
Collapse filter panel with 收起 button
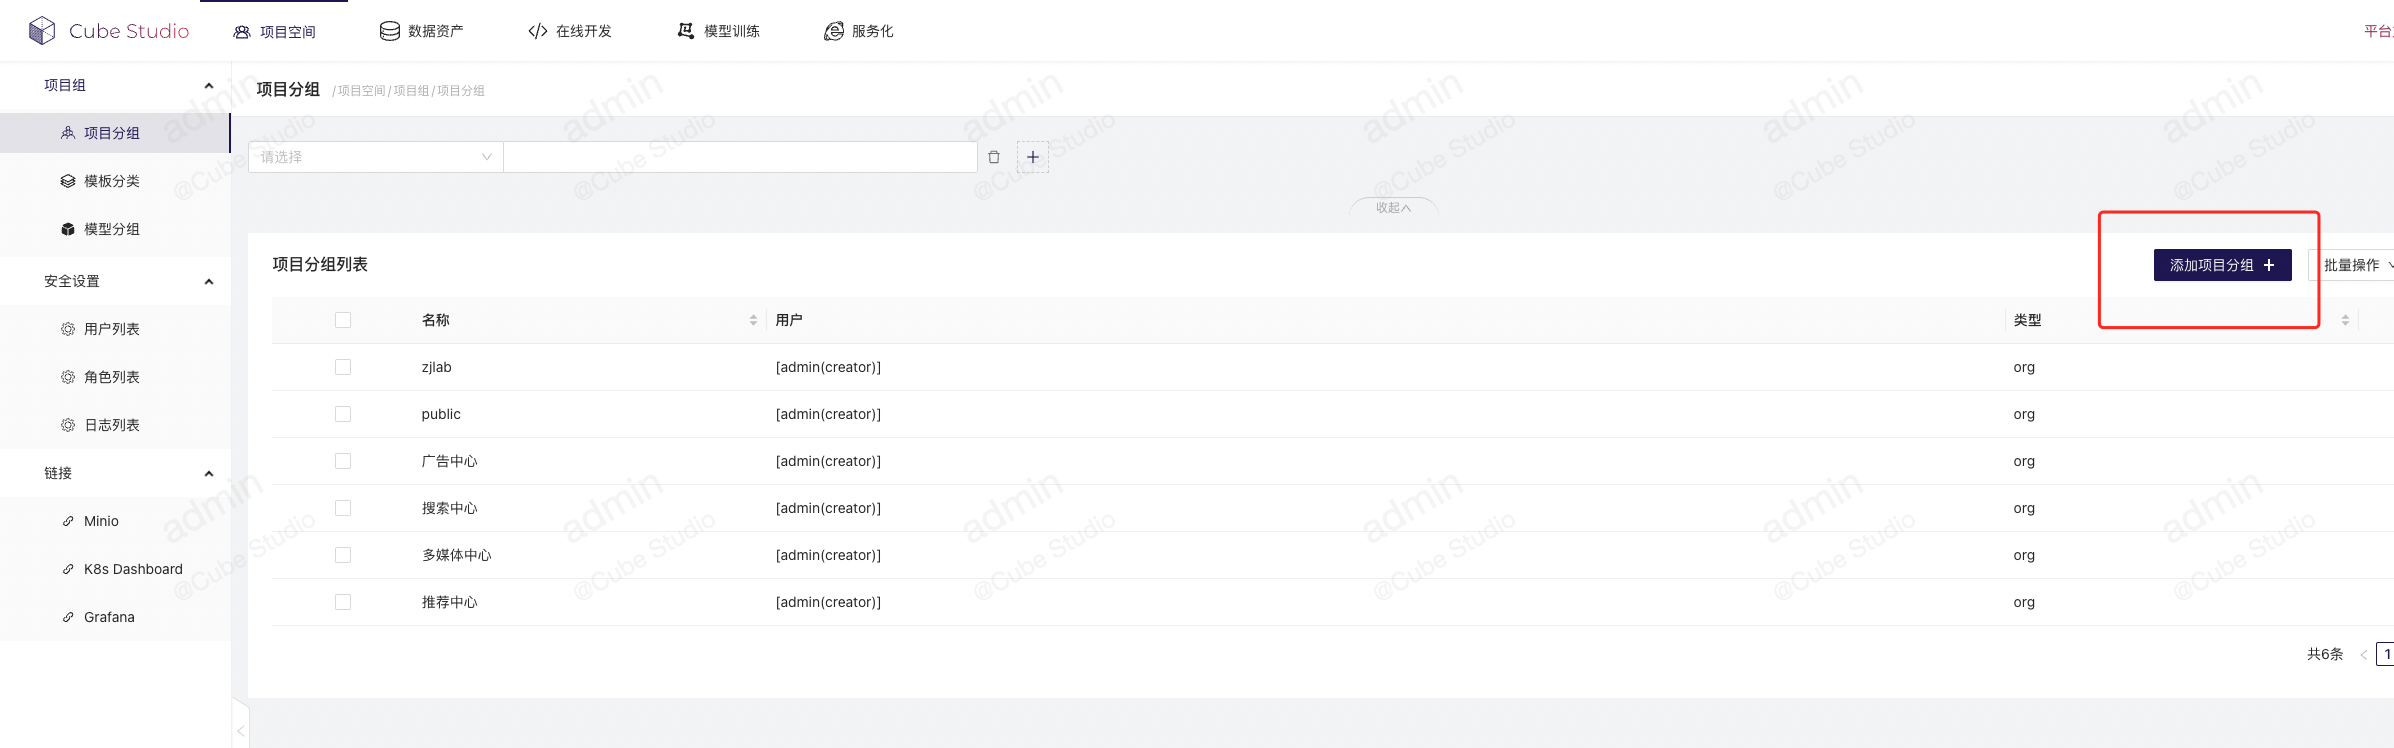pyautogui.click(x=1393, y=208)
